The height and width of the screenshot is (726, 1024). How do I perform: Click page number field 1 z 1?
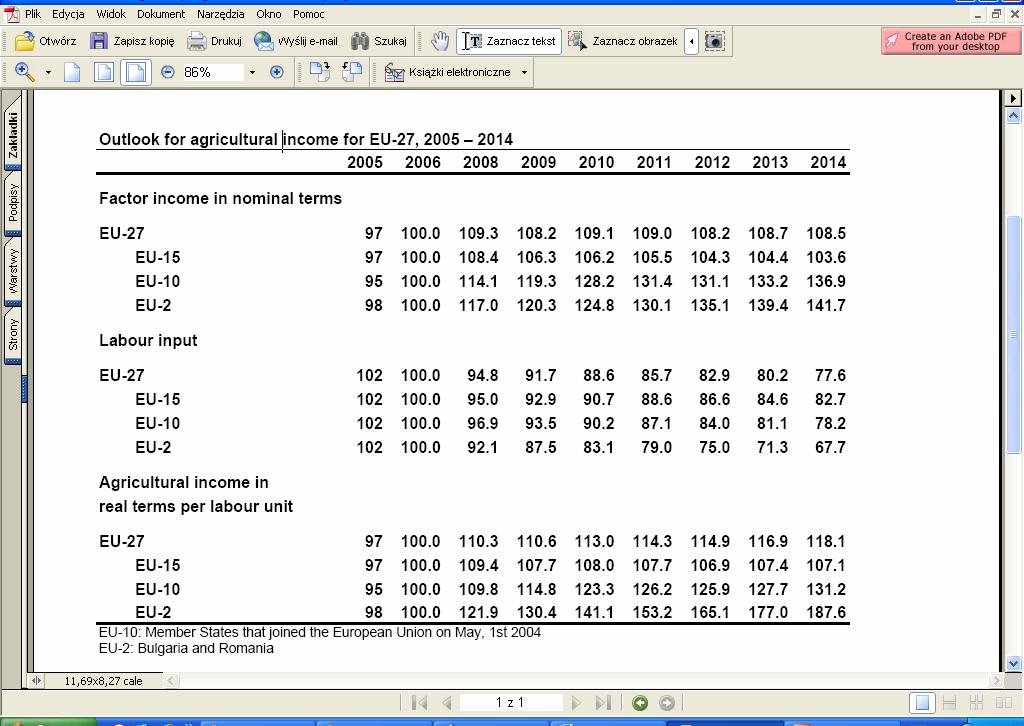pyautogui.click(x=511, y=702)
